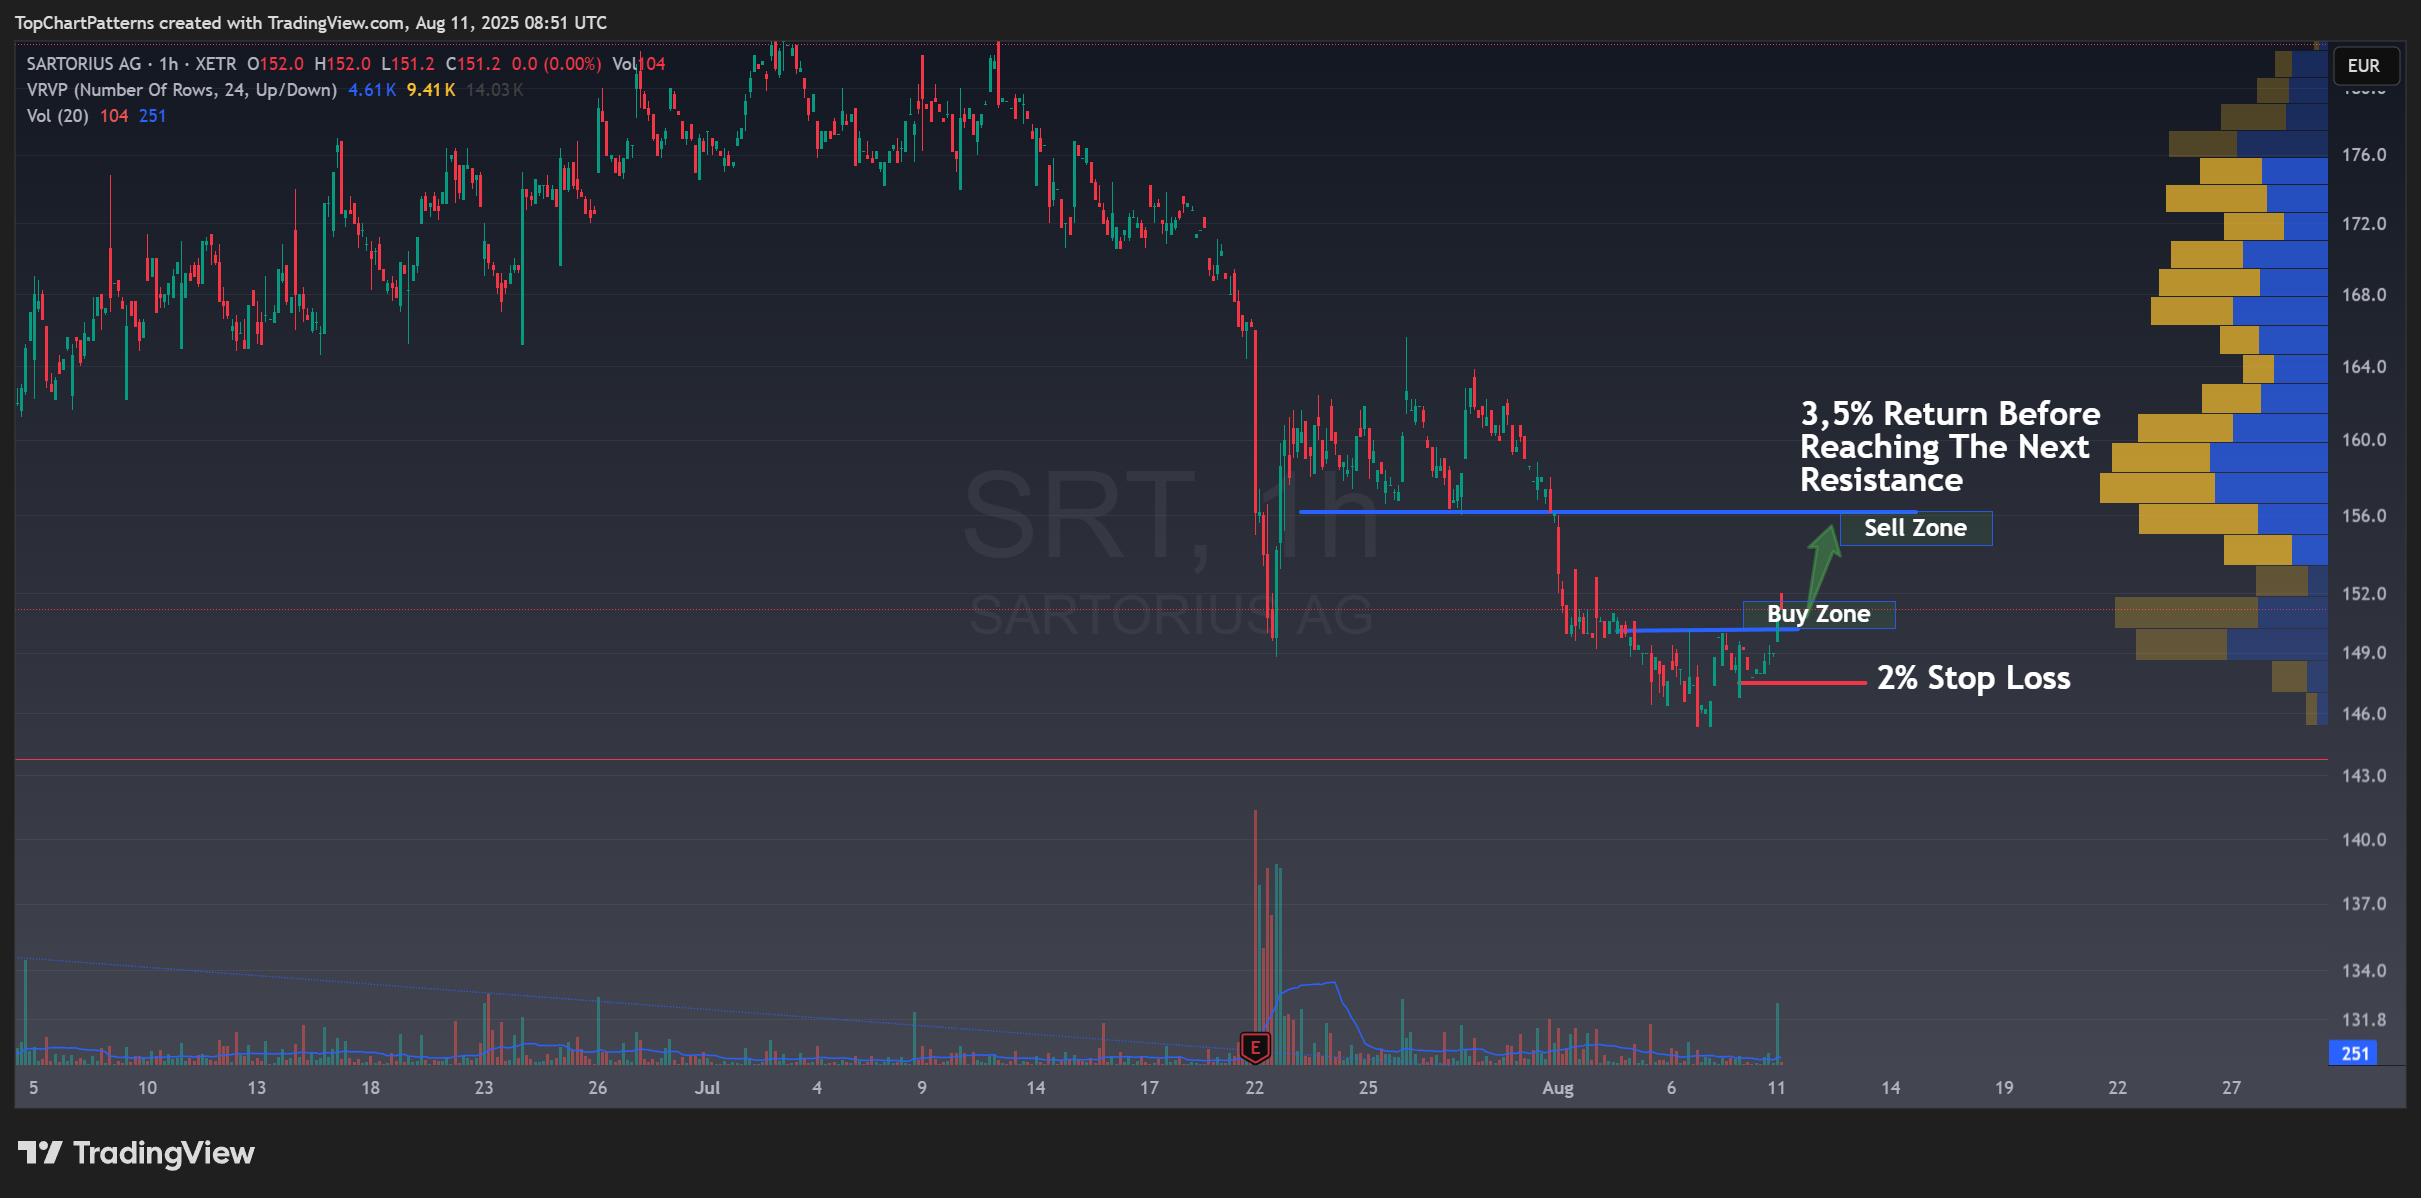Image resolution: width=2421 pixels, height=1198 pixels.
Task: Click the header text 'TopChartPatterns created with TradingView.com'
Action: [209, 23]
